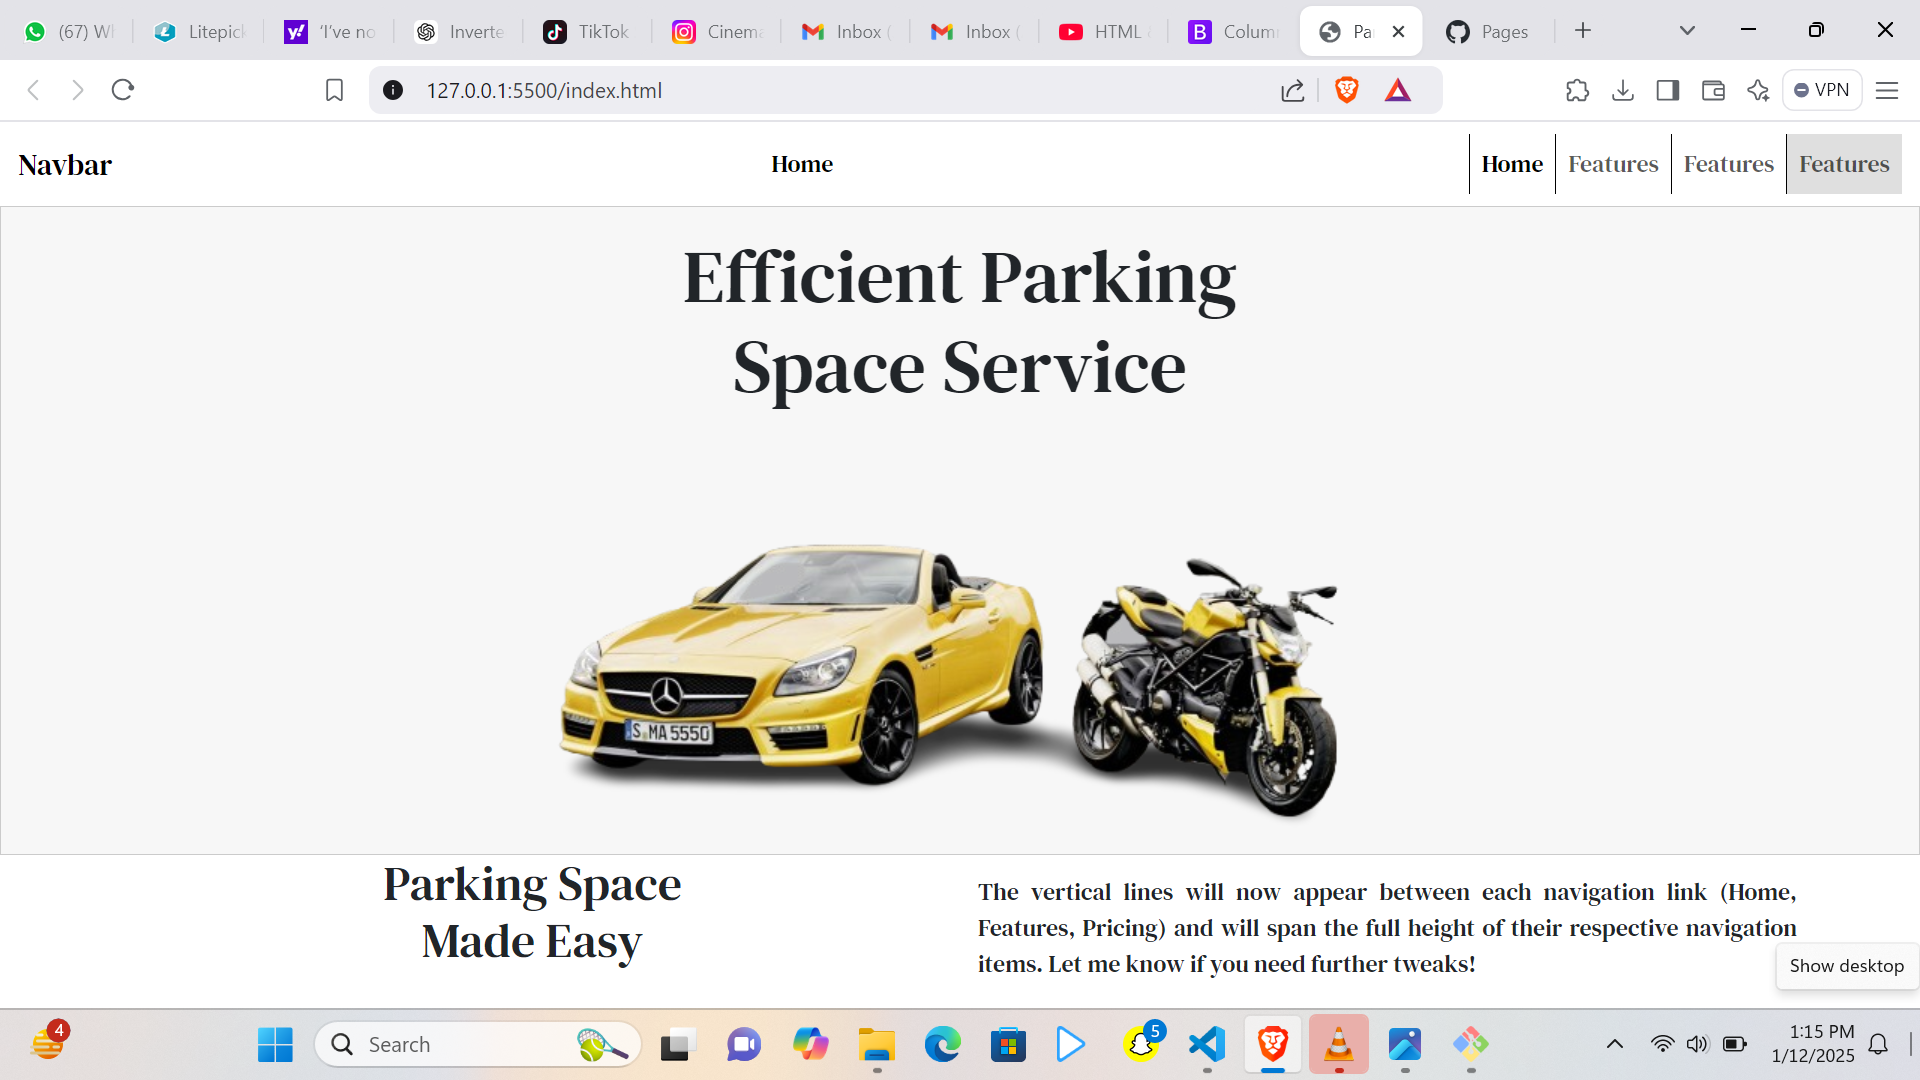
Task: Open notifications bell icon
Action: pos(1879,1045)
